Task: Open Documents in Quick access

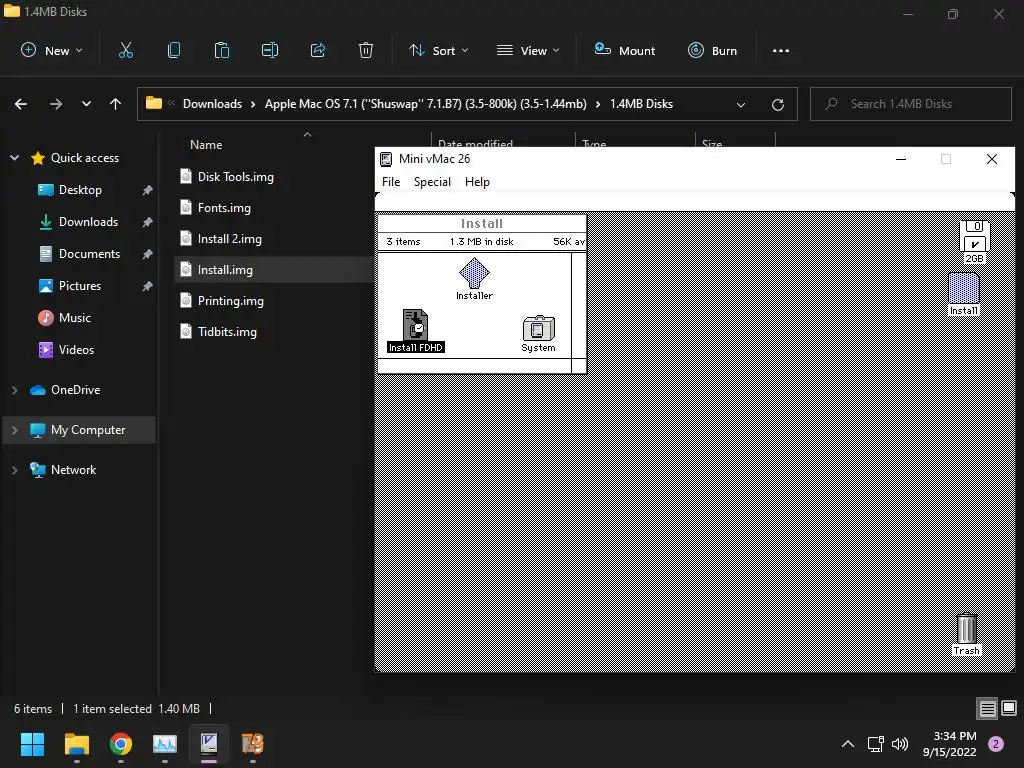Action: [89, 254]
